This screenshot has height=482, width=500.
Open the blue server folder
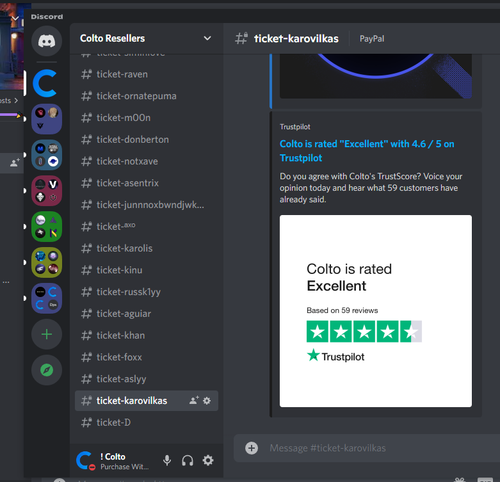47,155
